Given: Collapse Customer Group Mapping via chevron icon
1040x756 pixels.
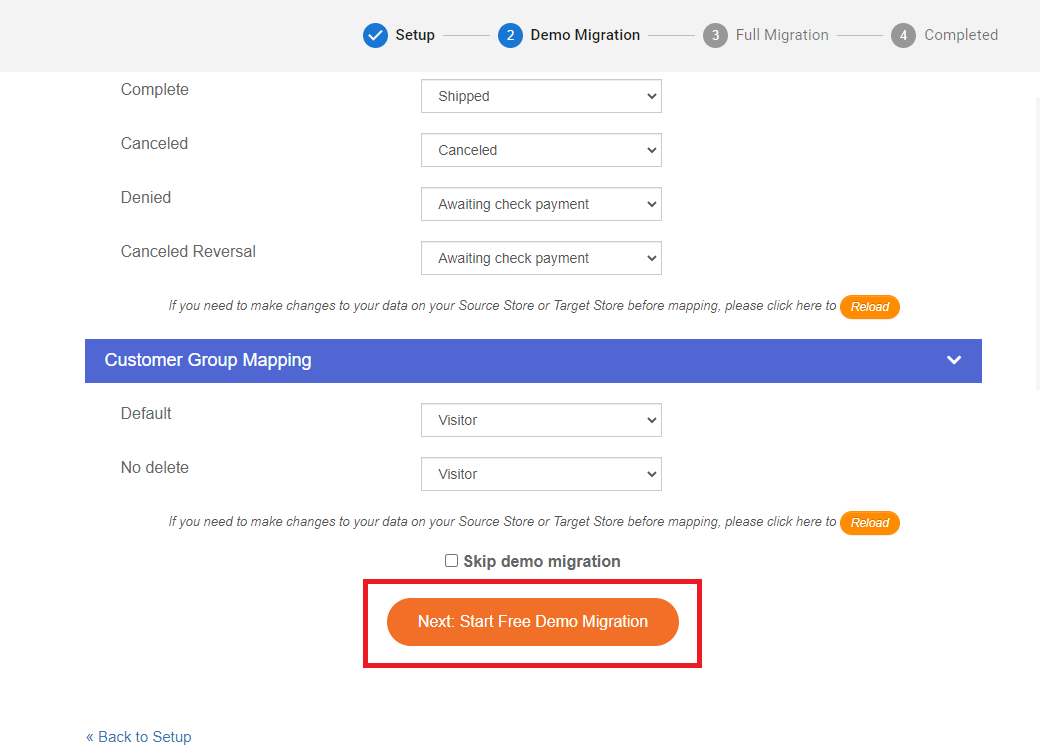Looking at the screenshot, I should point(954,360).
